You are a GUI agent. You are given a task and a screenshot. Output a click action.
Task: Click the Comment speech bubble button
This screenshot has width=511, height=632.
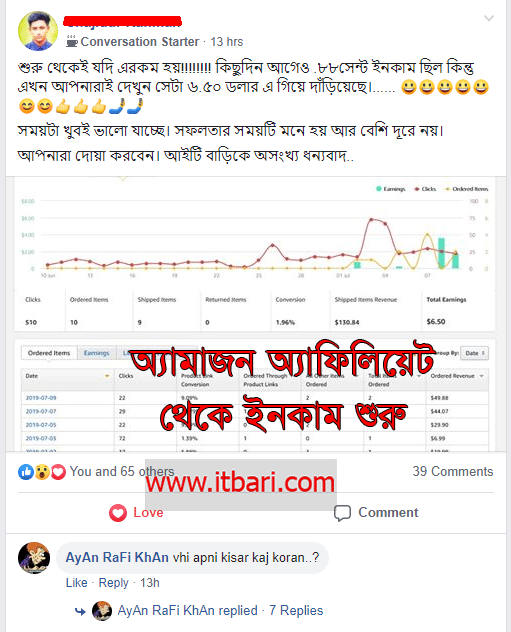pos(376,513)
